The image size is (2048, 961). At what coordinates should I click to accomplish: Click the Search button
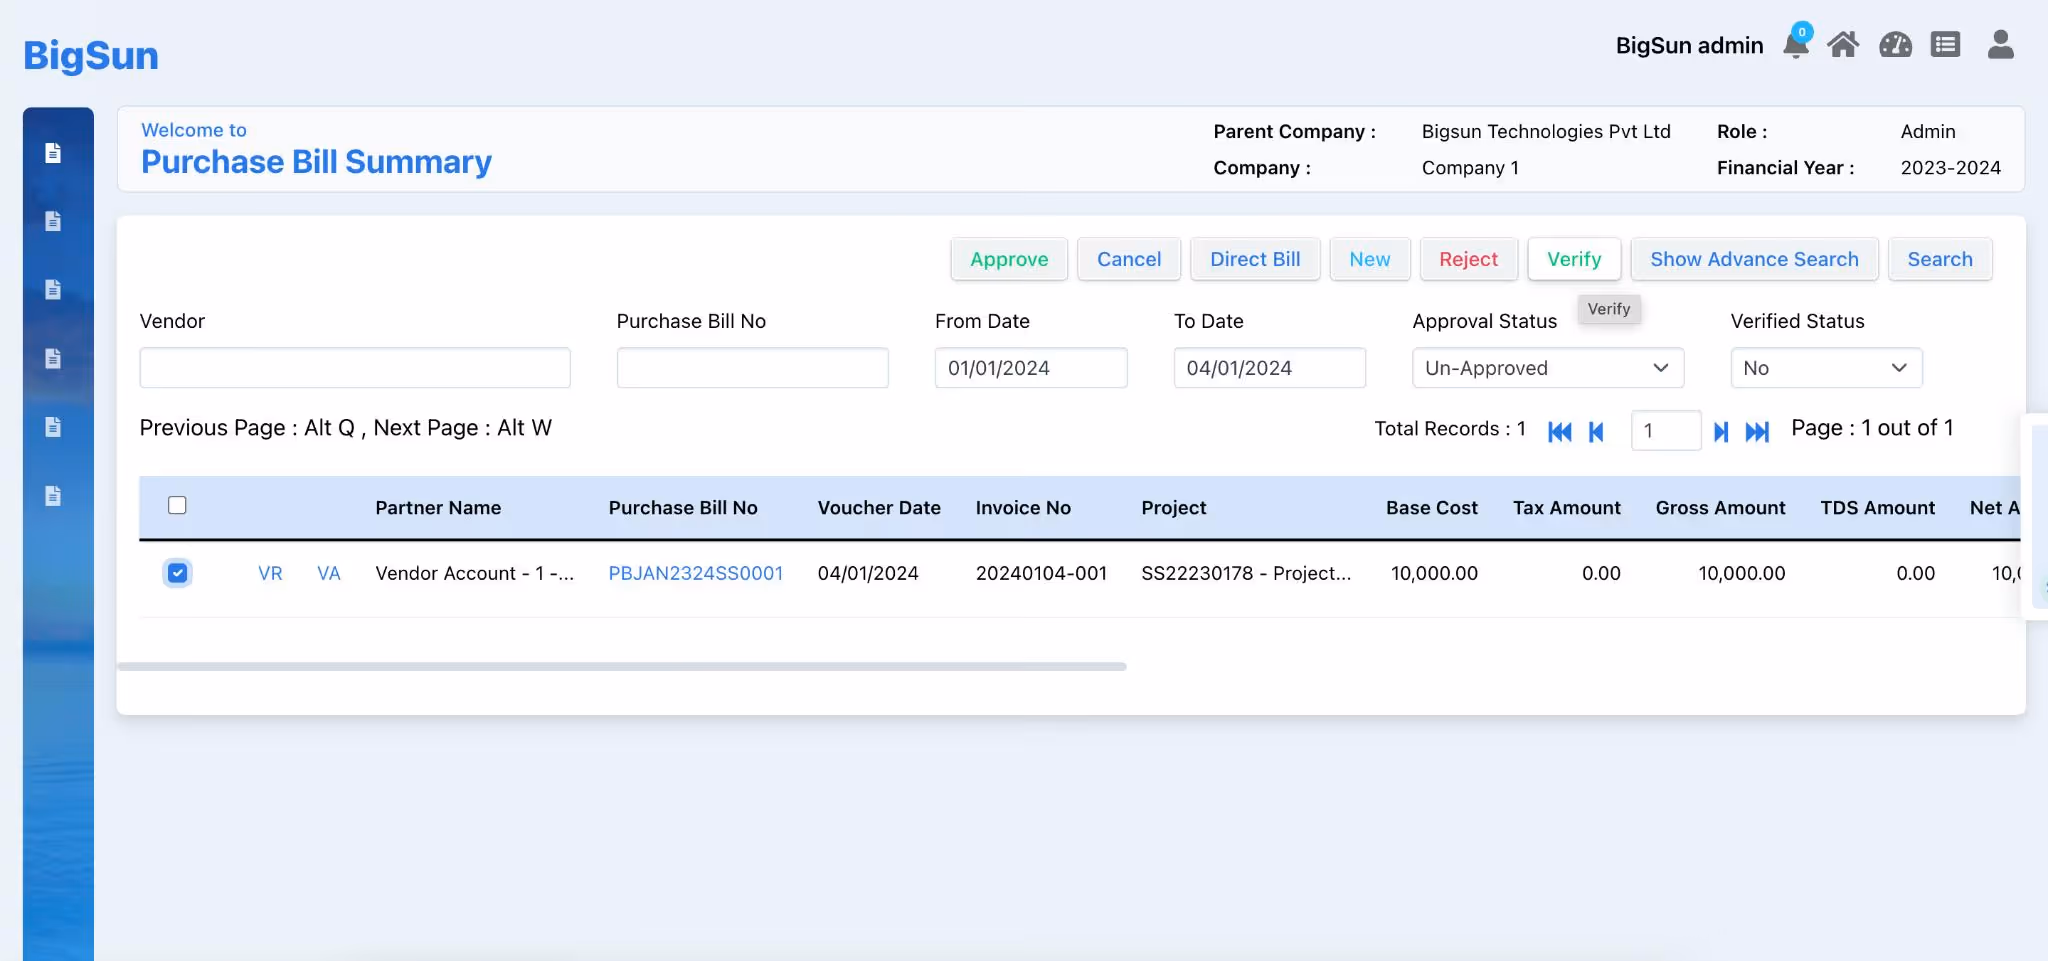pyautogui.click(x=1940, y=259)
